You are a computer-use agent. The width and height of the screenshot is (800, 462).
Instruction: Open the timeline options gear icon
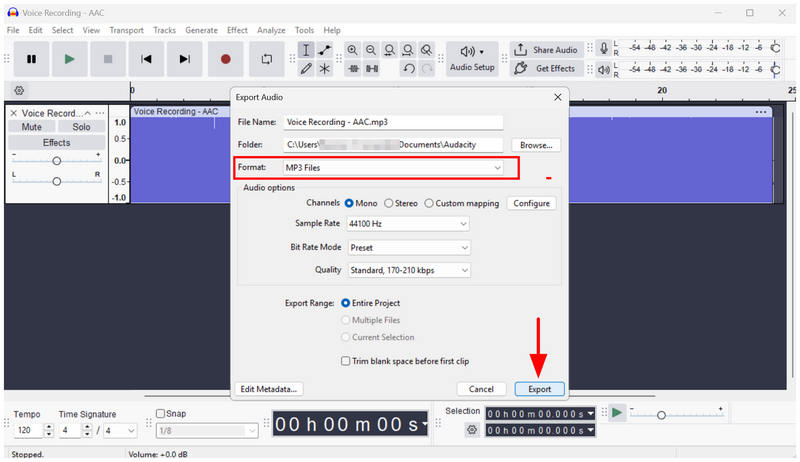coord(19,91)
